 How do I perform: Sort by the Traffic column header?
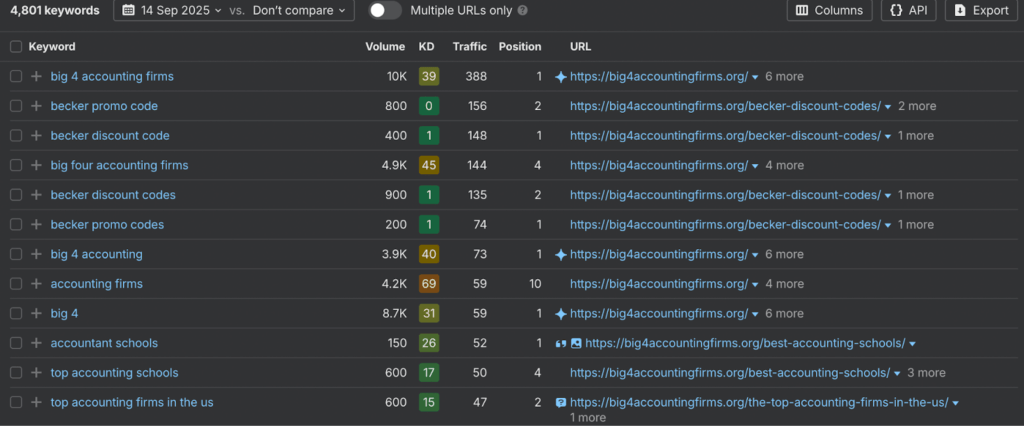click(x=469, y=47)
